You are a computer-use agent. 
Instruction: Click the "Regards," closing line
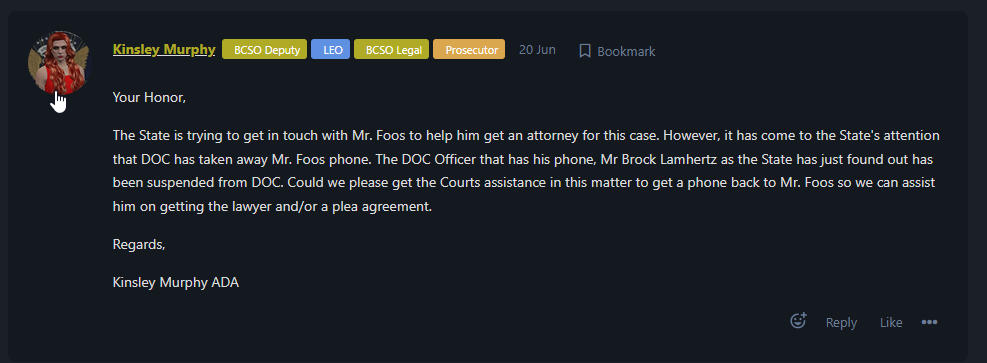[139, 244]
